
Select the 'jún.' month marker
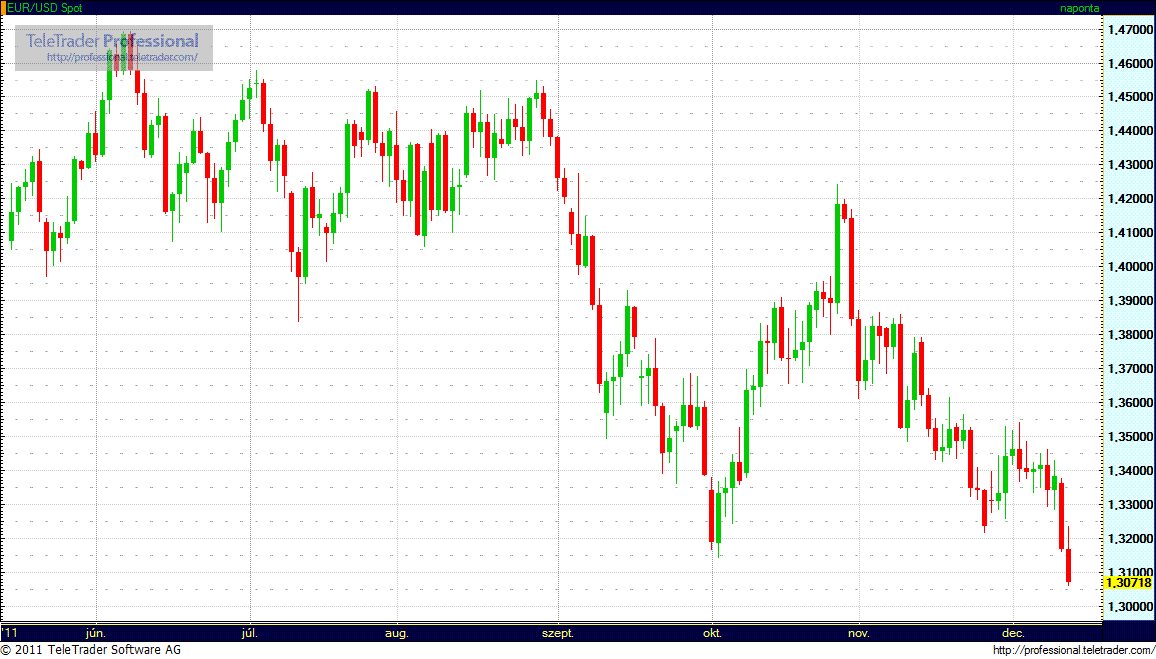click(97, 633)
